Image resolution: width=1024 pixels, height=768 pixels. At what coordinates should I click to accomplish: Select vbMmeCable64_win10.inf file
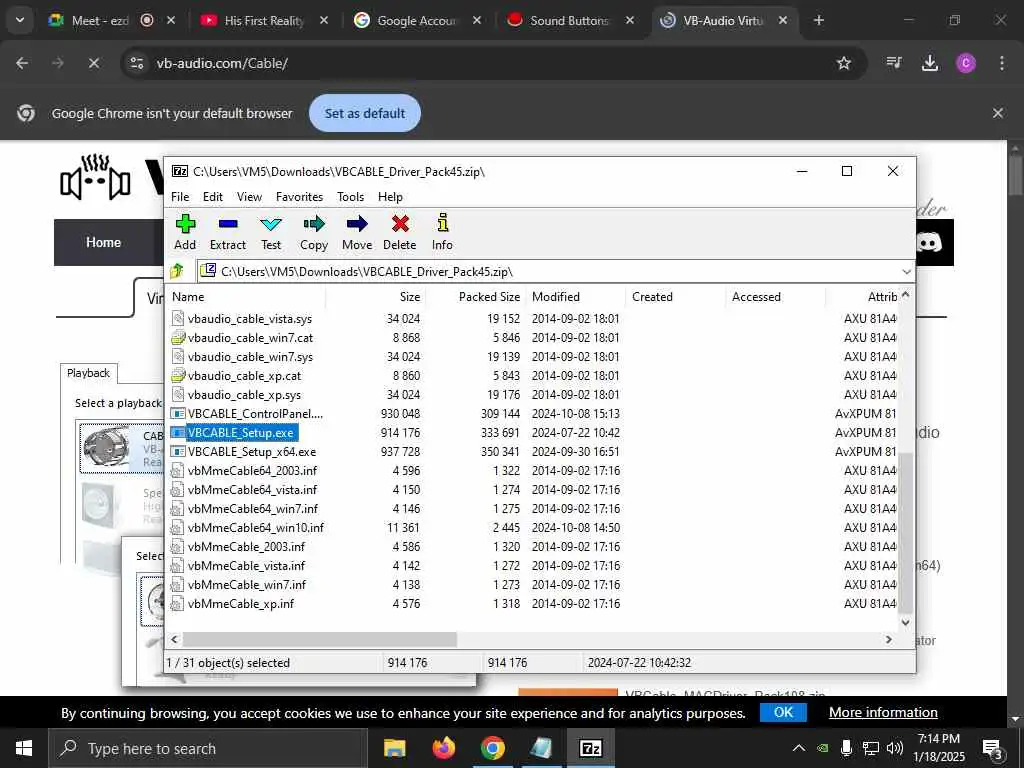pyautogui.click(x=255, y=527)
